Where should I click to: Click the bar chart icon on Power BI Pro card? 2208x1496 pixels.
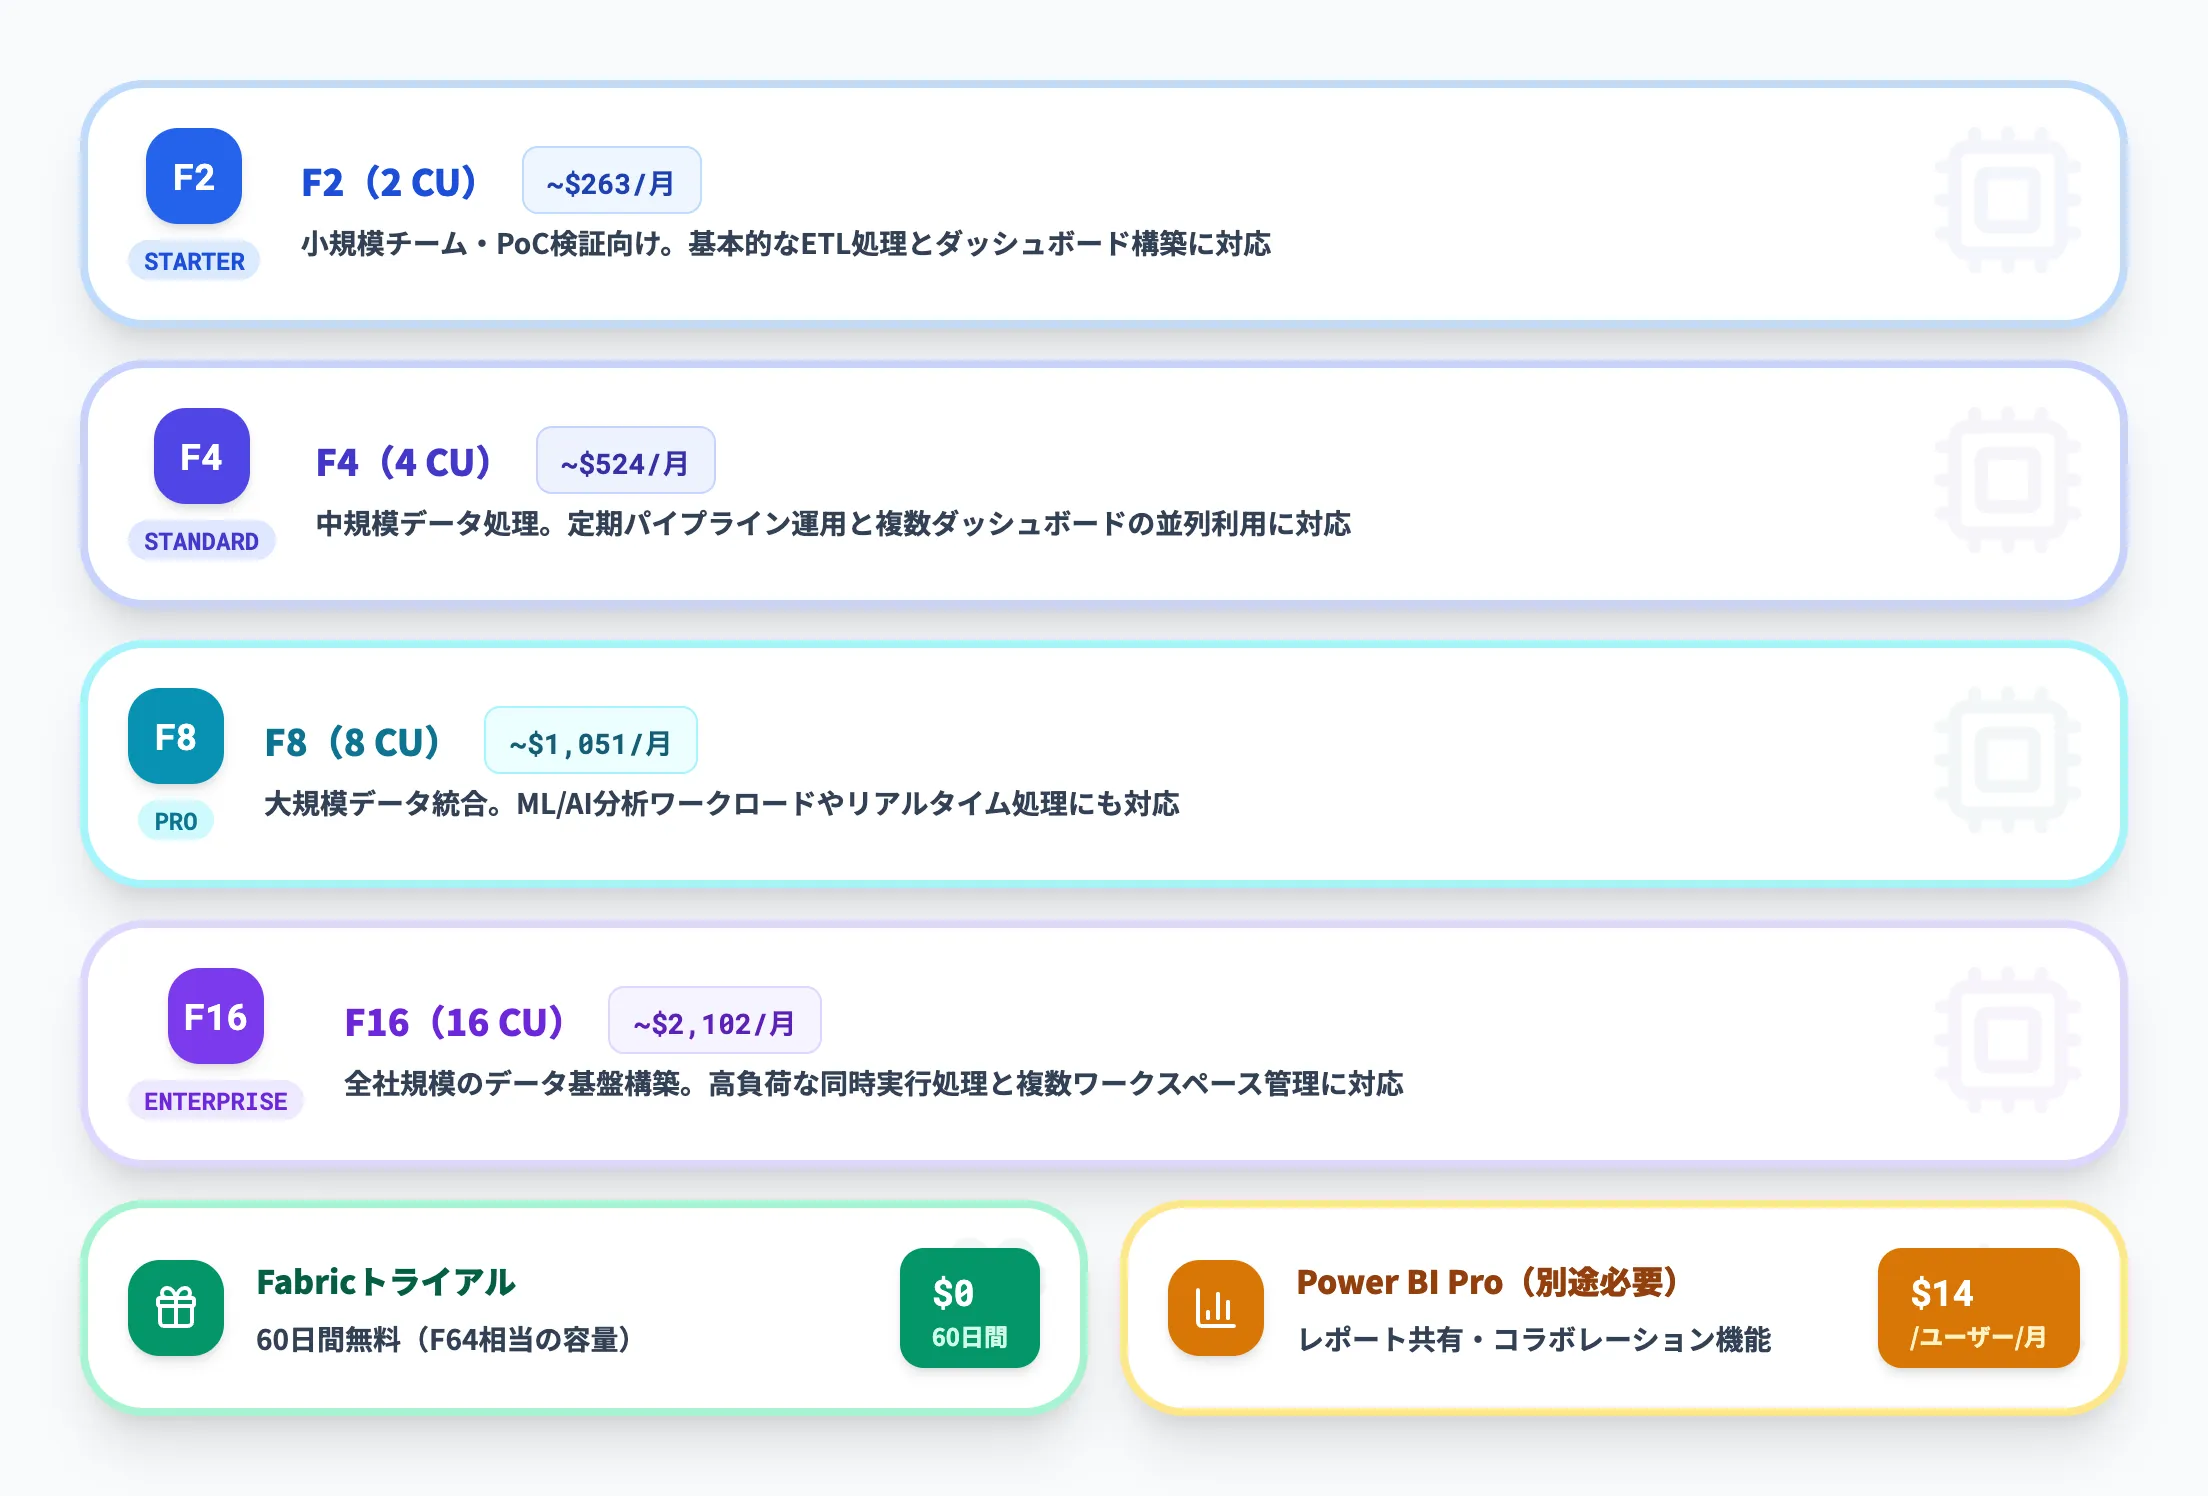coord(1214,1308)
